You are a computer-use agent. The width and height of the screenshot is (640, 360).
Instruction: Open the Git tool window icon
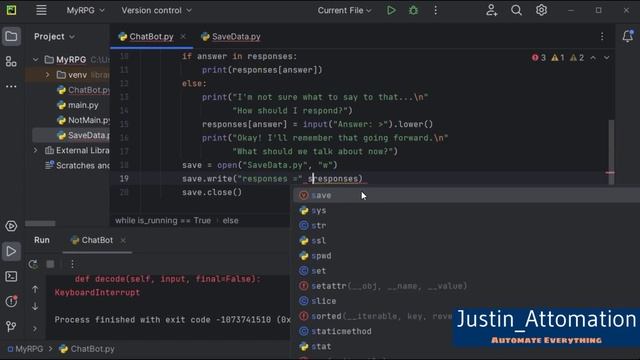tap(11, 326)
